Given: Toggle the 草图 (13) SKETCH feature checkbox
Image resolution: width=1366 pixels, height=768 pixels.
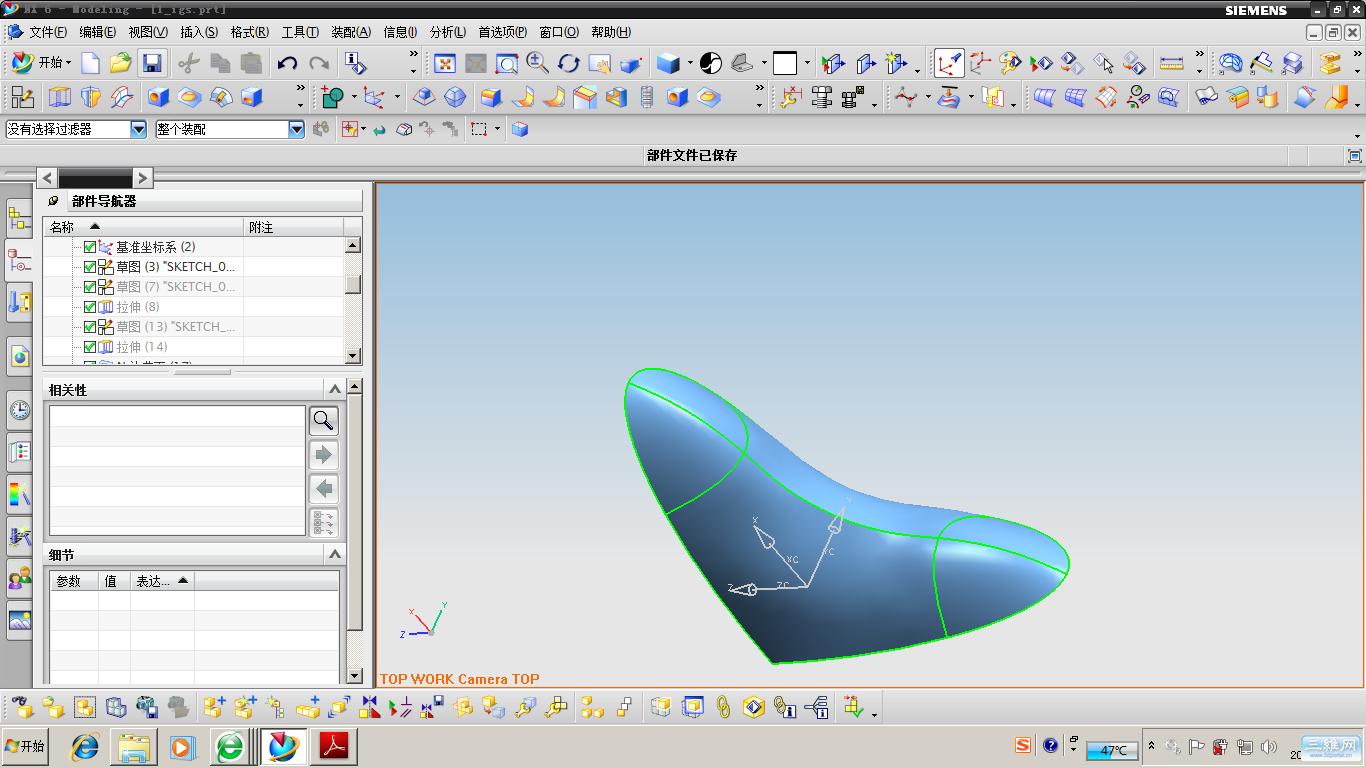Looking at the screenshot, I should [x=90, y=327].
